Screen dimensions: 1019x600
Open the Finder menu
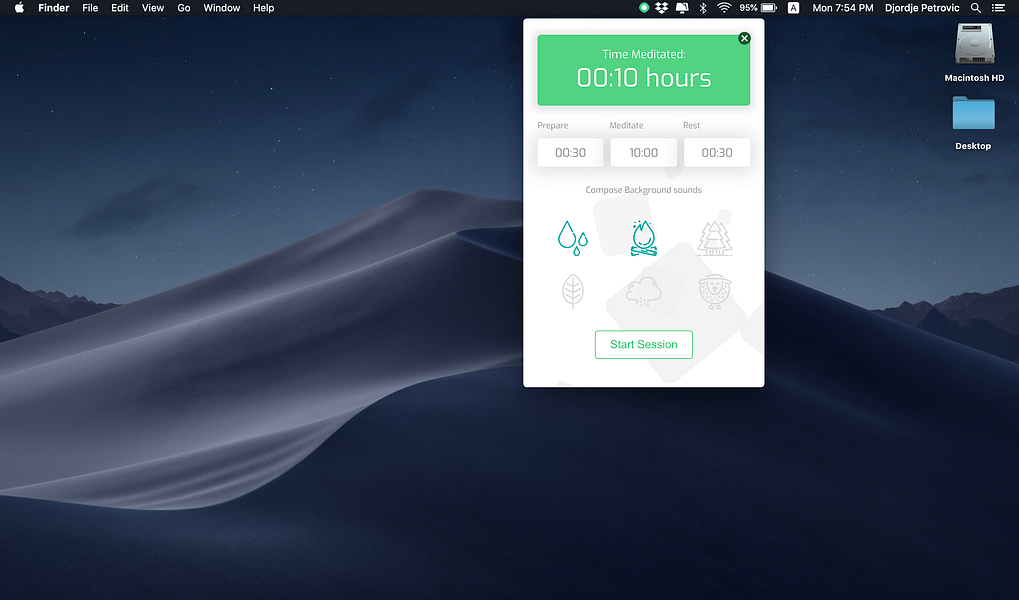(54, 8)
